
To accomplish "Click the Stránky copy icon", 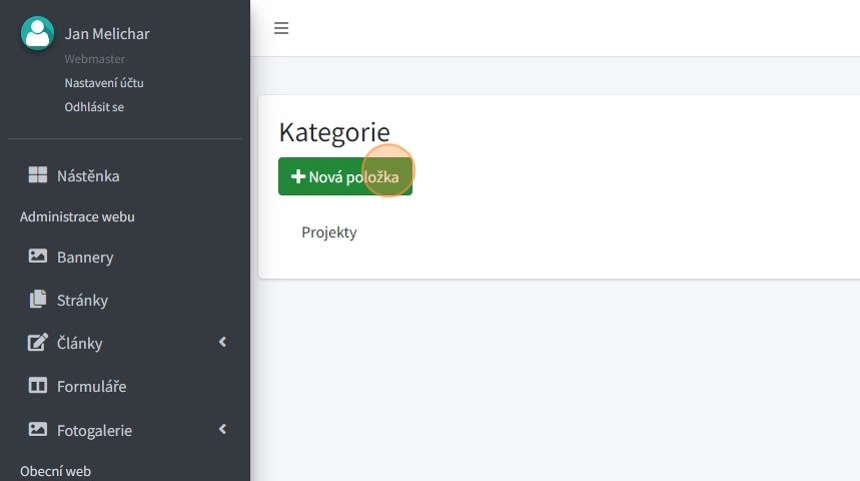I will 37,300.
